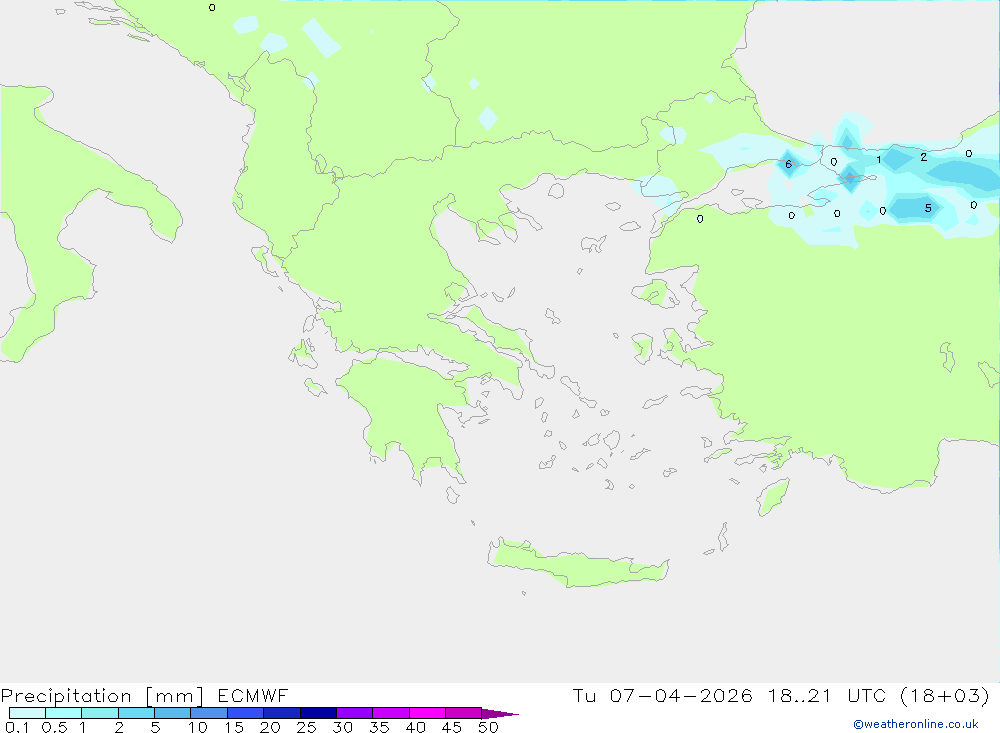This screenshot has height=733, width=1000.
Task: Click the above-50 arrow tip of legend
Action: [x=501, y=714]
